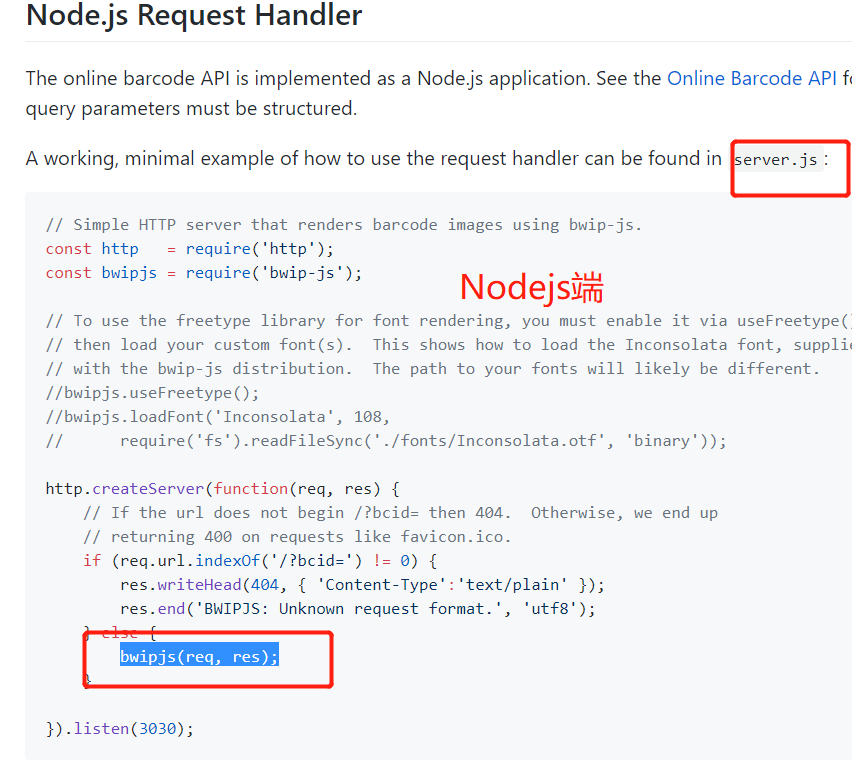Click the if req.url.indexOf condition line
This screenshot has height=781, width=852.
point(260,560)
